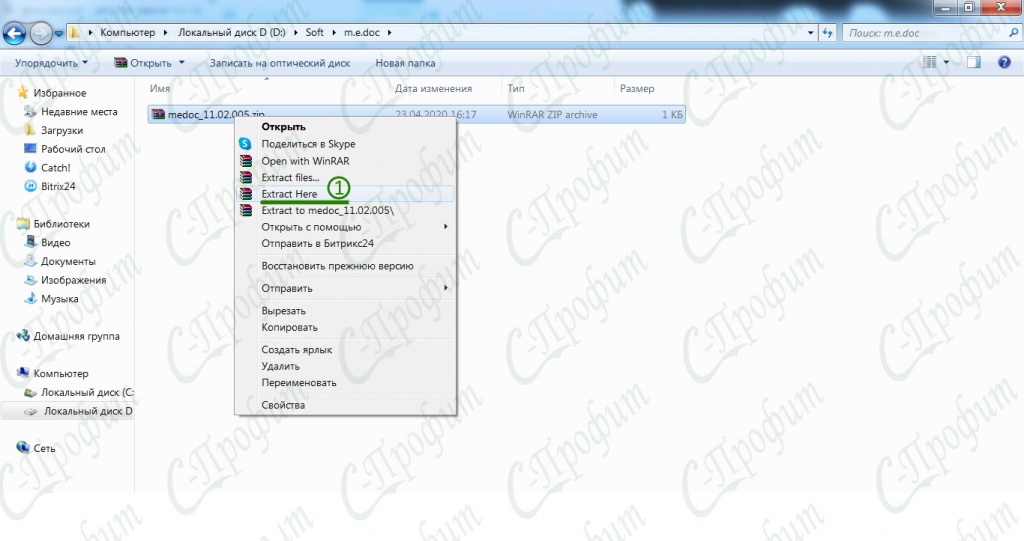Screen dimensions: 1024x541
Task: Open Catch! in the favorites list
Action: pyautogui.click(x=56, y=167)
